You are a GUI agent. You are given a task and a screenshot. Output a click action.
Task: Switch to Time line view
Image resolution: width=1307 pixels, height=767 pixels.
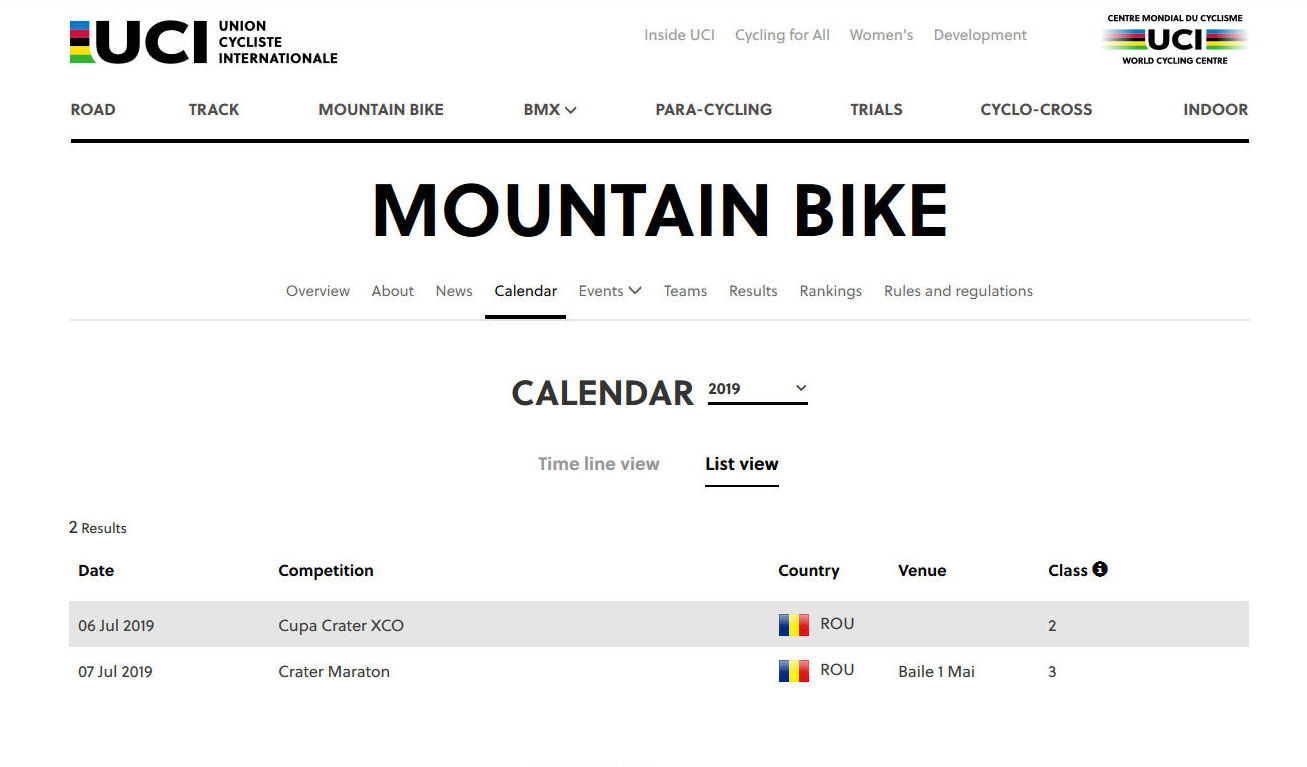(598, 464)
